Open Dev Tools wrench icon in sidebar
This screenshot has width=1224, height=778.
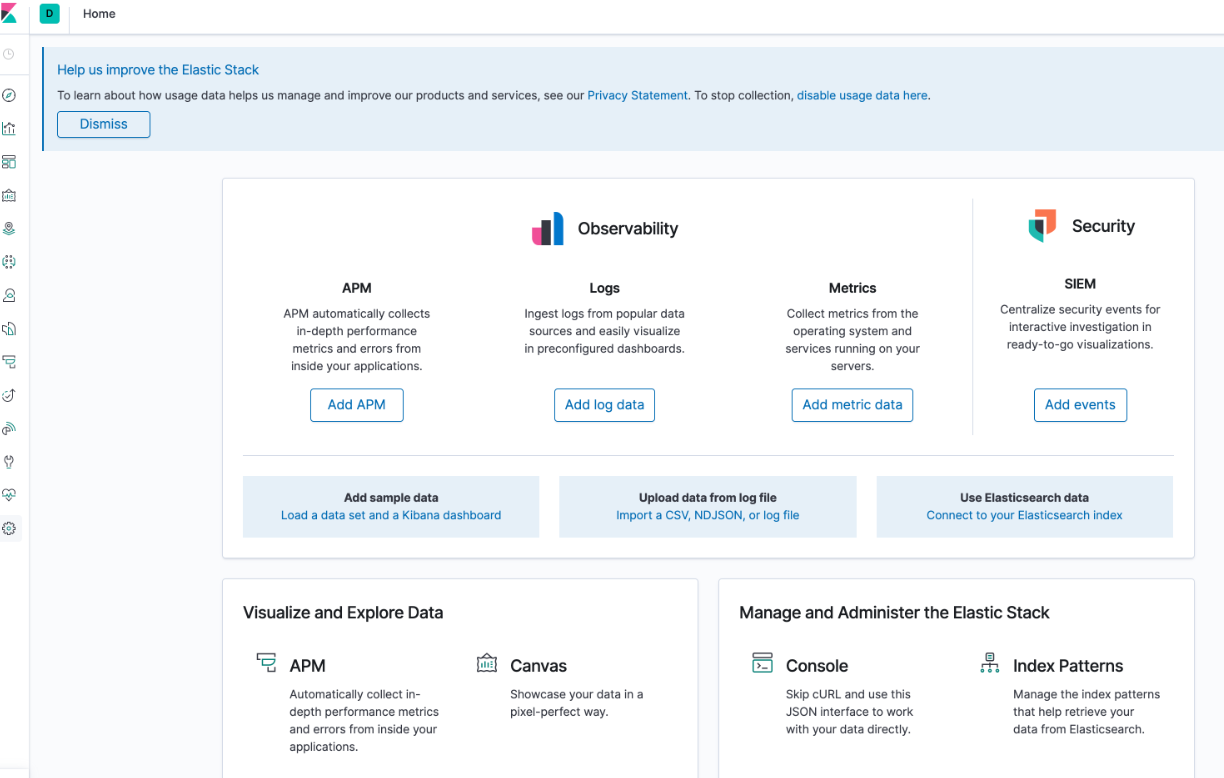tap(9, 462)
